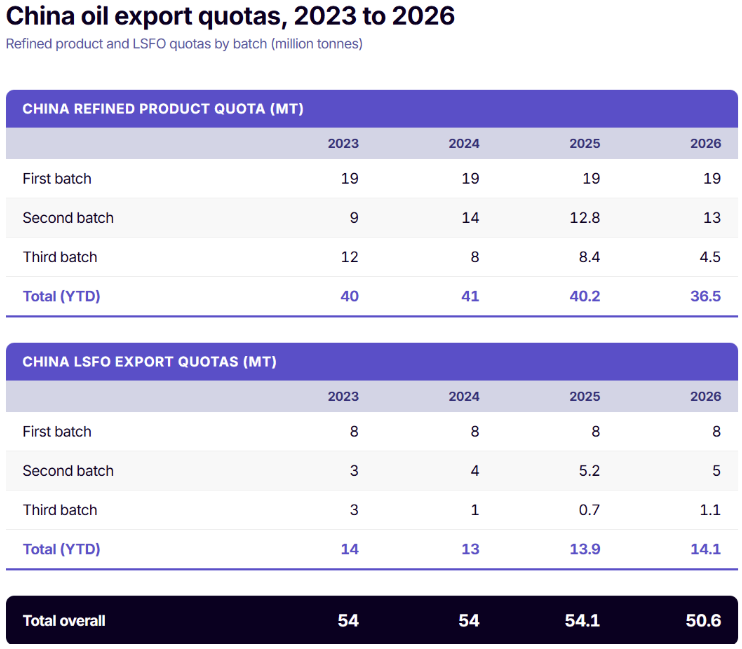Click LSFO total 2026 value "14.1"
Screen dimensions: 742x649
706,549
